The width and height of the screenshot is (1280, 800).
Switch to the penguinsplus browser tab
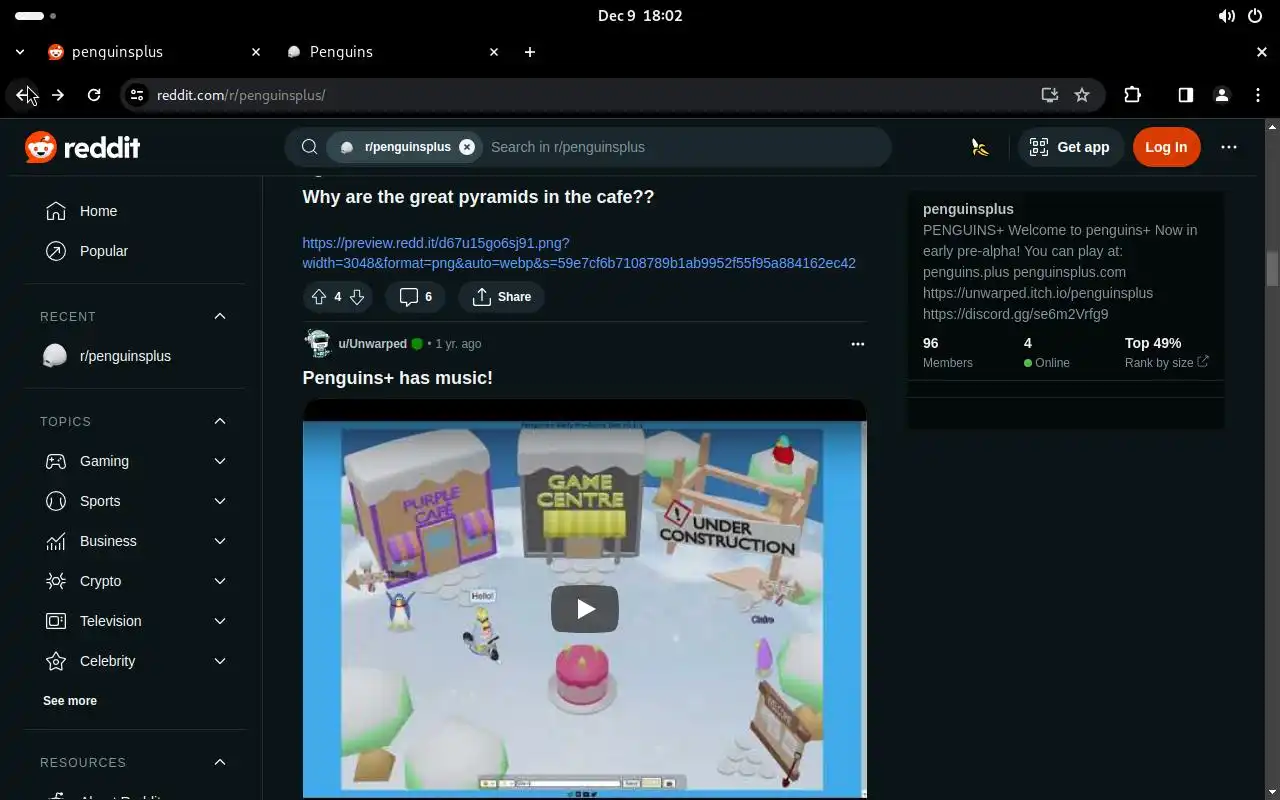(152, 52)
